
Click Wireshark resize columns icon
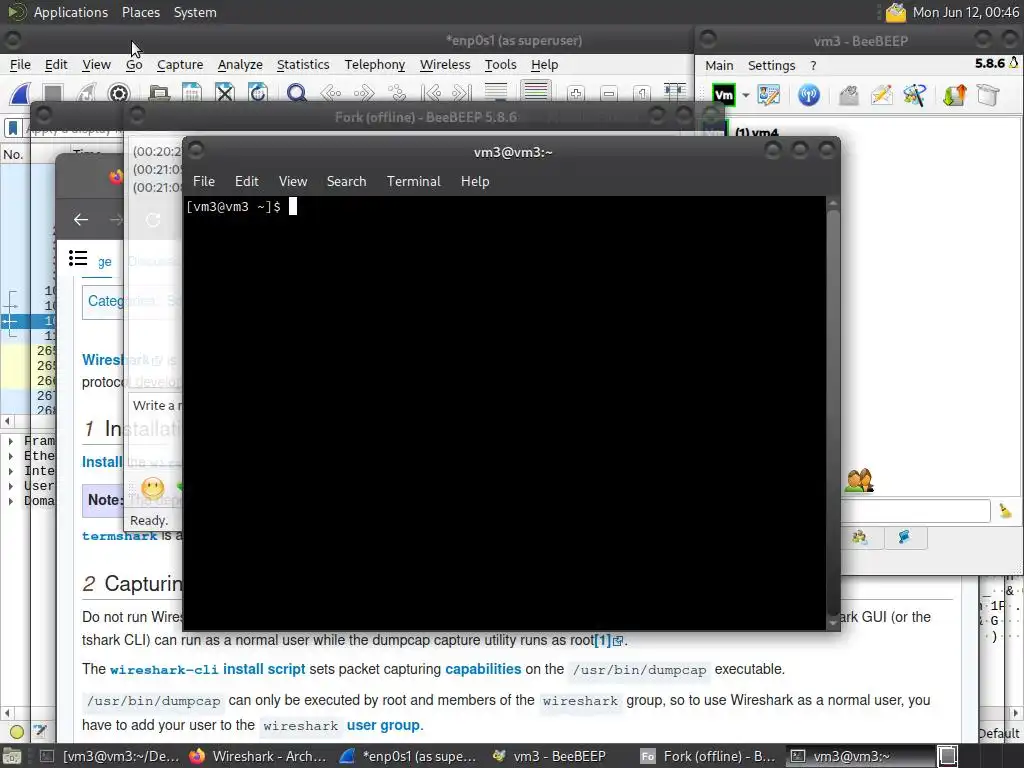(675, 92)
